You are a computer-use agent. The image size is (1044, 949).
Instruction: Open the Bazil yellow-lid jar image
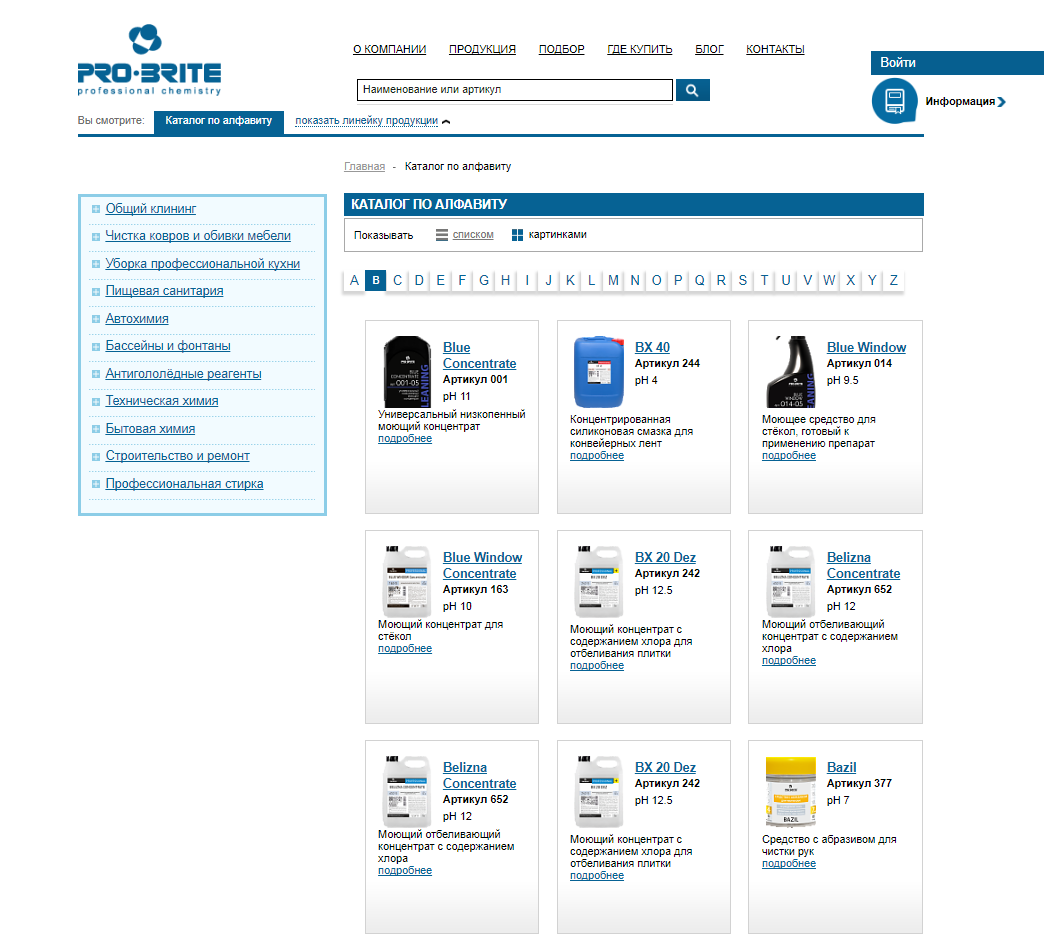coord(791,792)
